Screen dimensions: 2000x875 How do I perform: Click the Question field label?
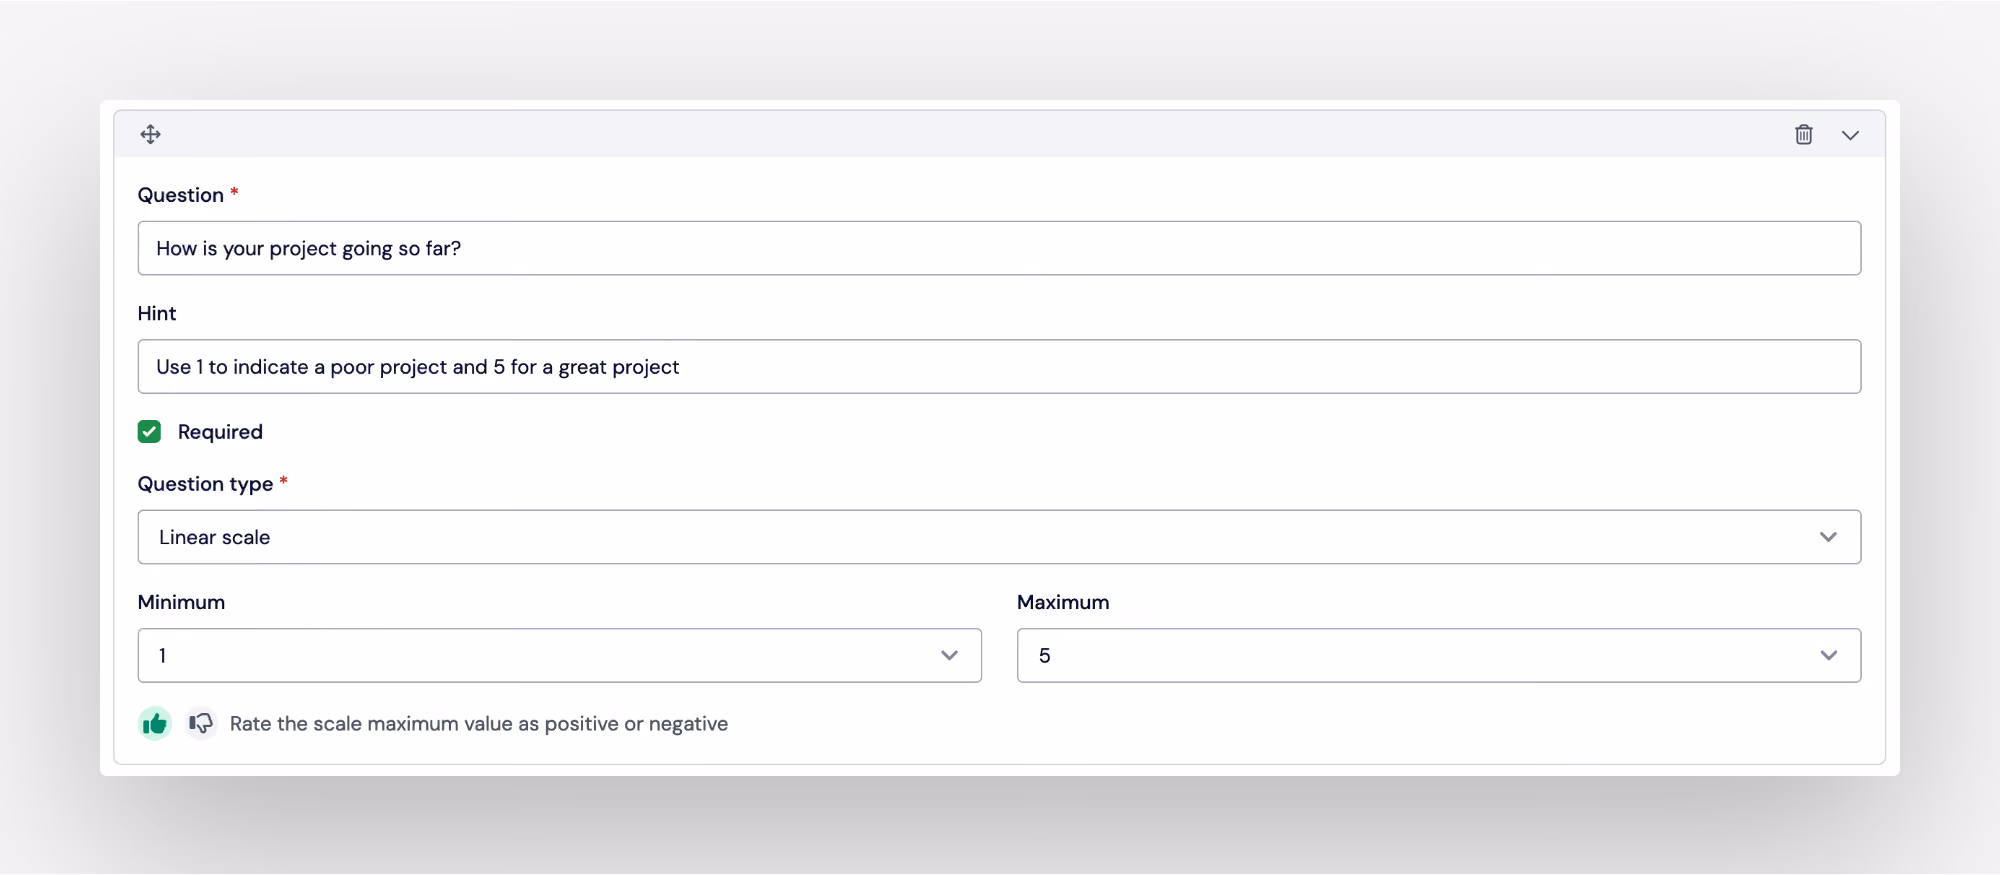coord(181,195)
